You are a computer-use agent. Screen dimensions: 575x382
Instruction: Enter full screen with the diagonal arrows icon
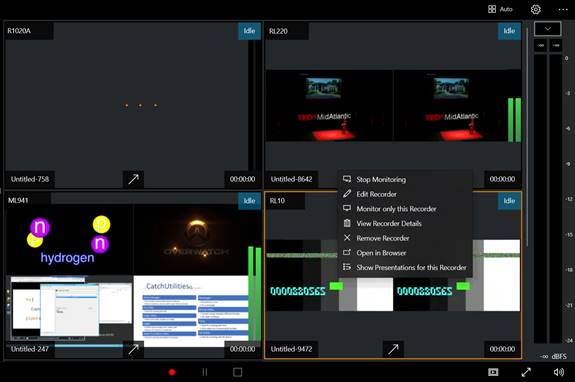[526, 372]
